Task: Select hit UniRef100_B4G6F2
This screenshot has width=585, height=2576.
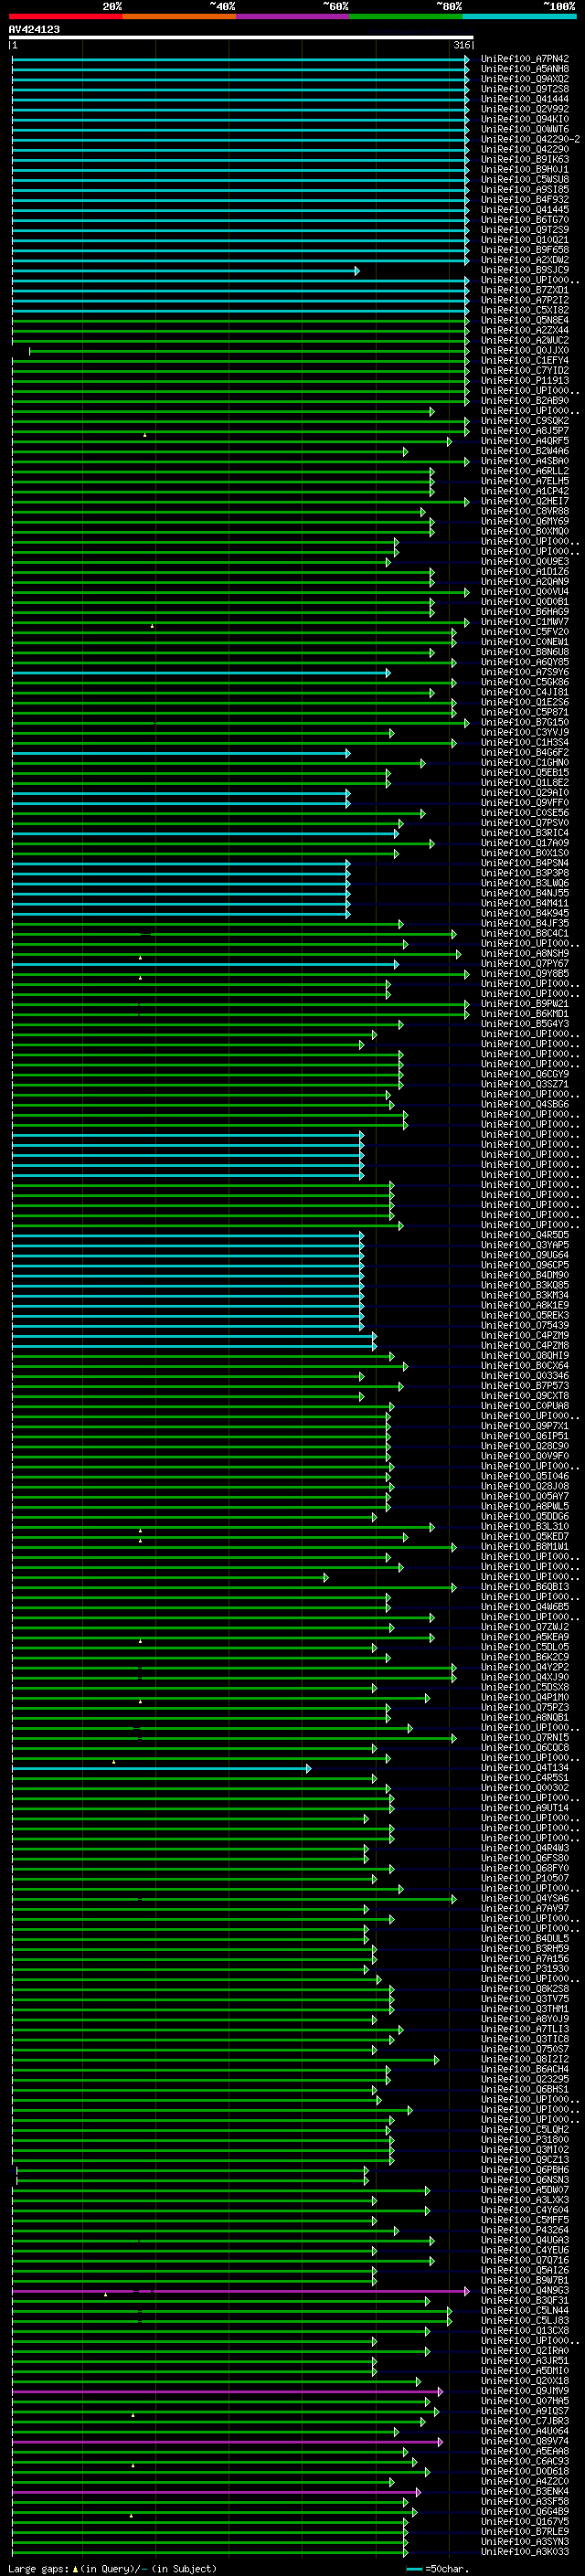Action: (524, 752)
